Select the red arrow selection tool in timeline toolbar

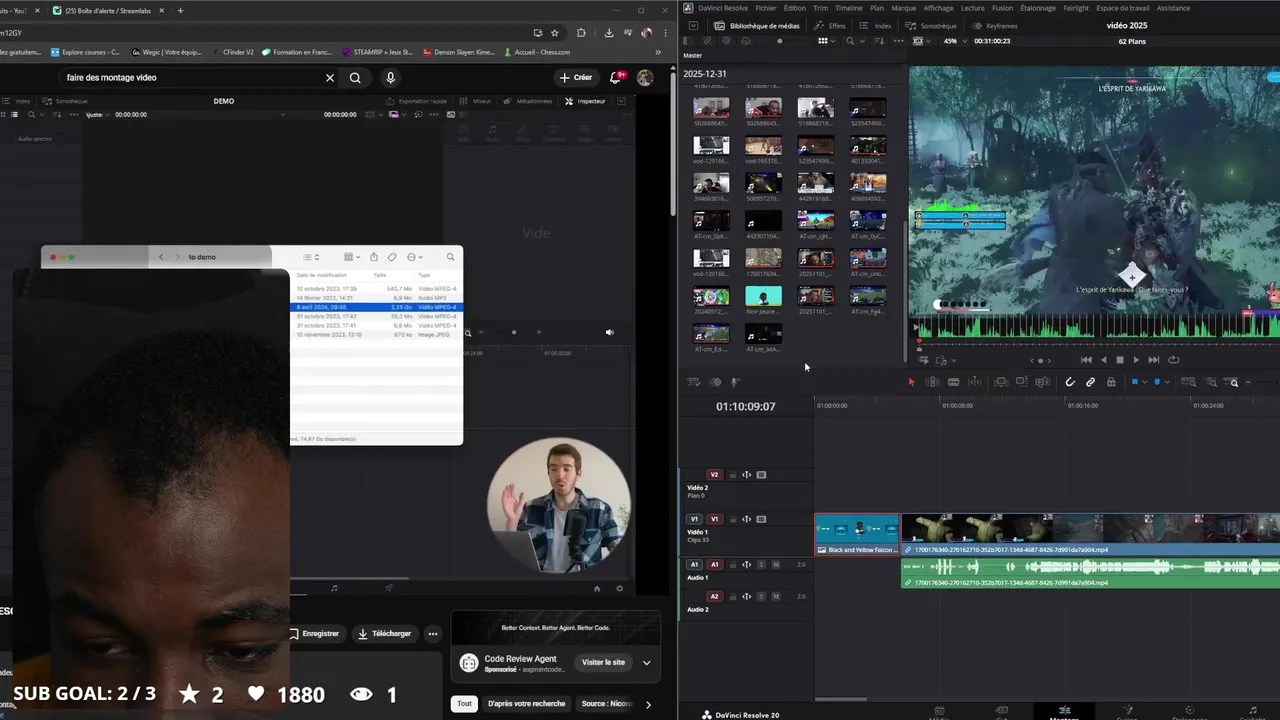click(x=911, y=382)
